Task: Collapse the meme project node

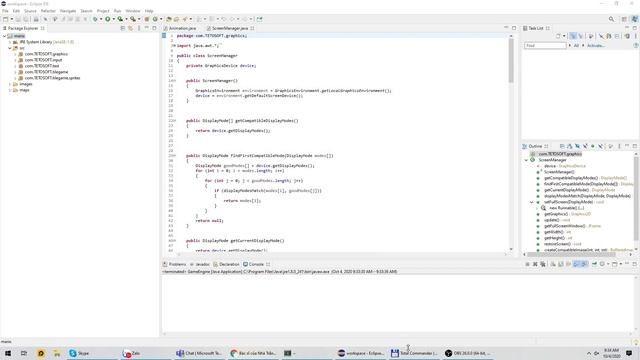Action: click(4, 36)
